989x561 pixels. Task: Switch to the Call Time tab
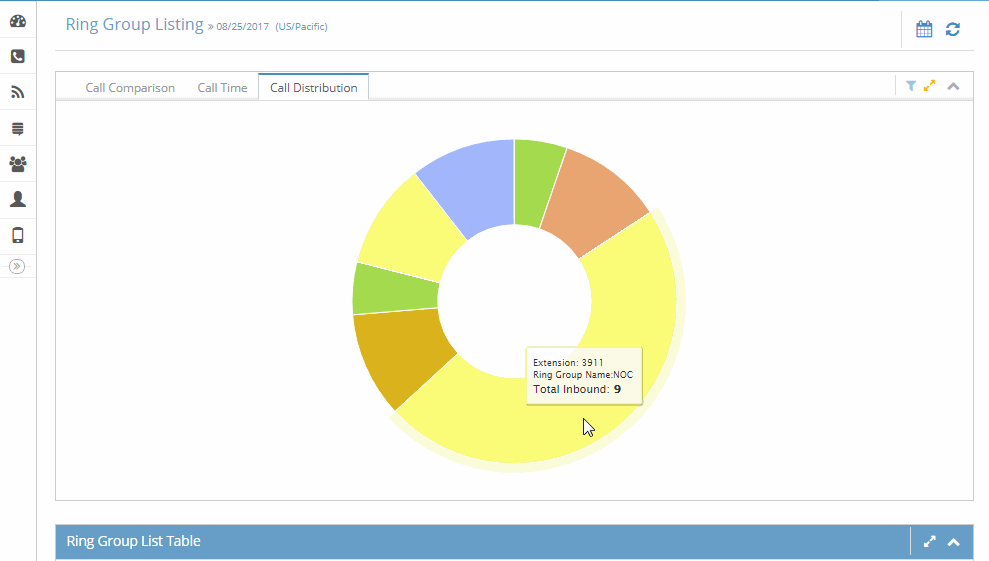[x=222, y=88]
